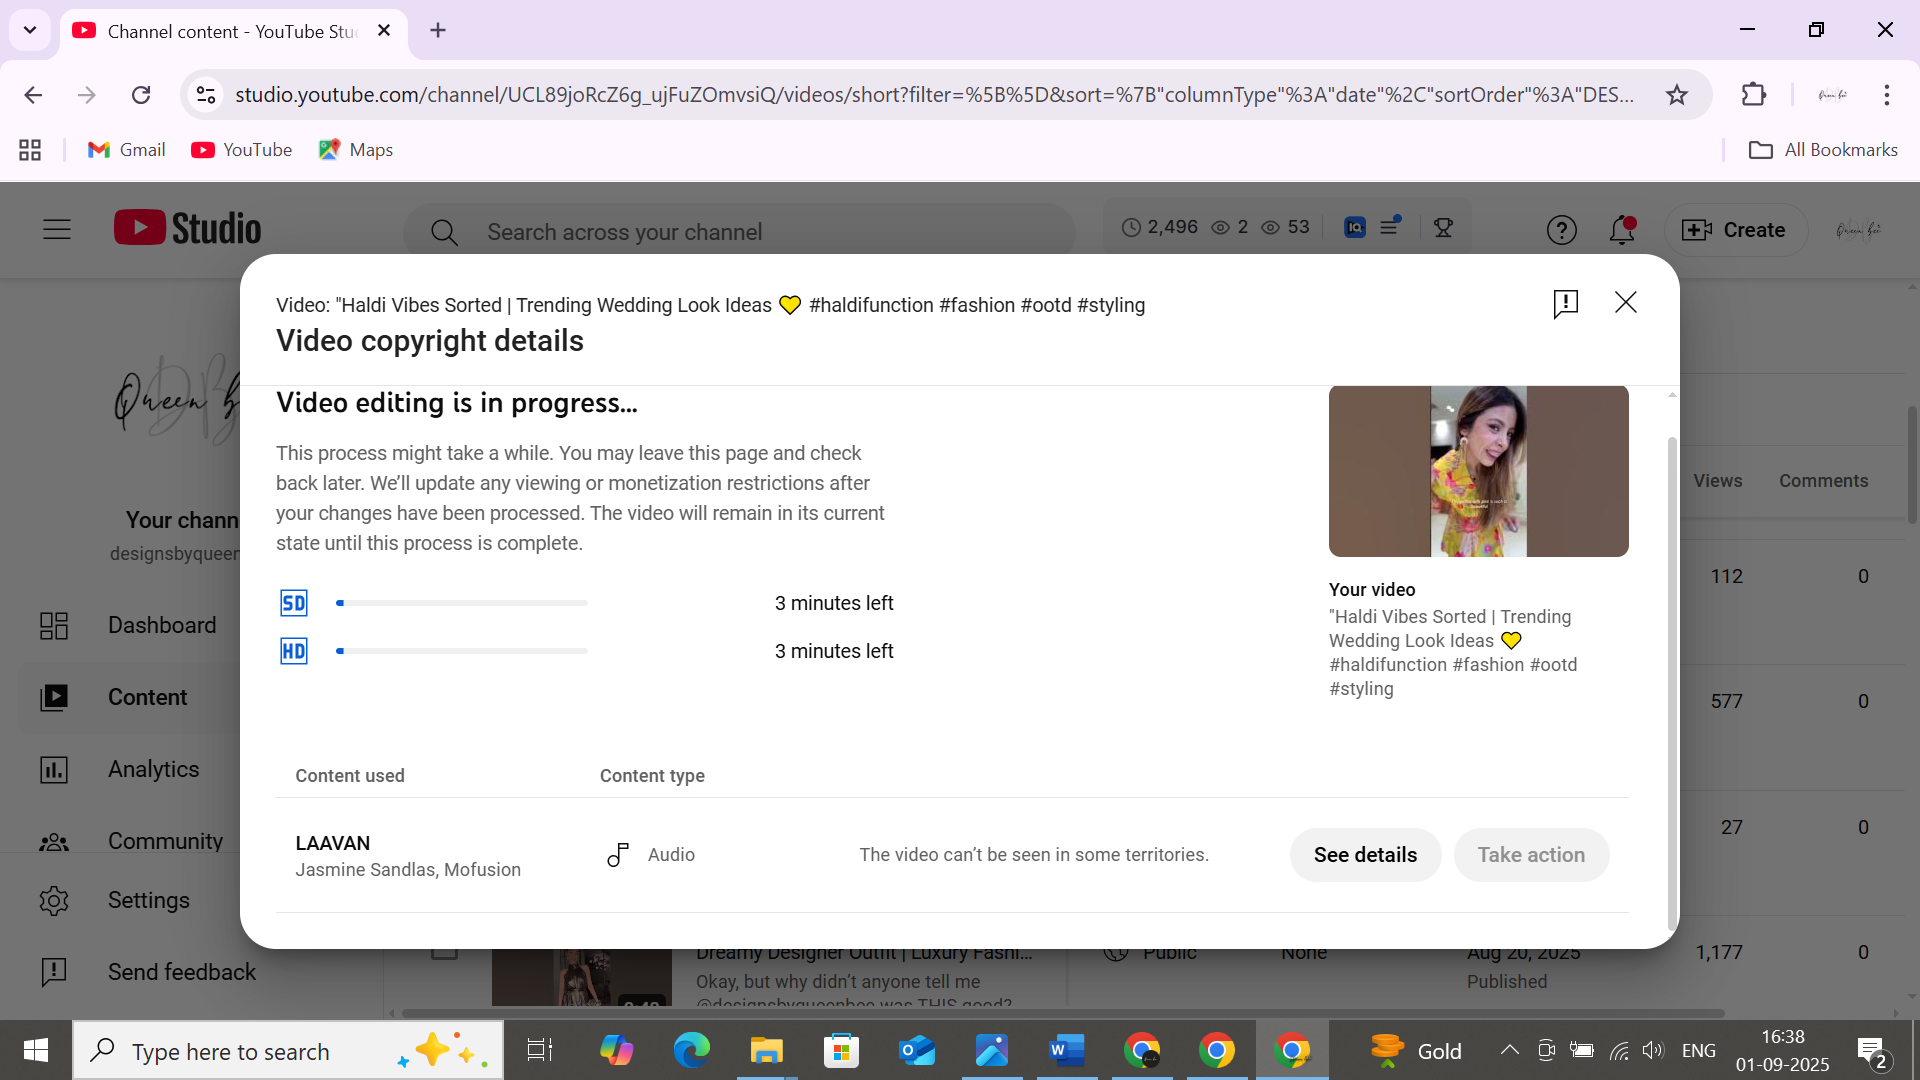Open the Studio hamburger menu
The height and width of the screenshot is (1080, 1920).
[57, 230]
